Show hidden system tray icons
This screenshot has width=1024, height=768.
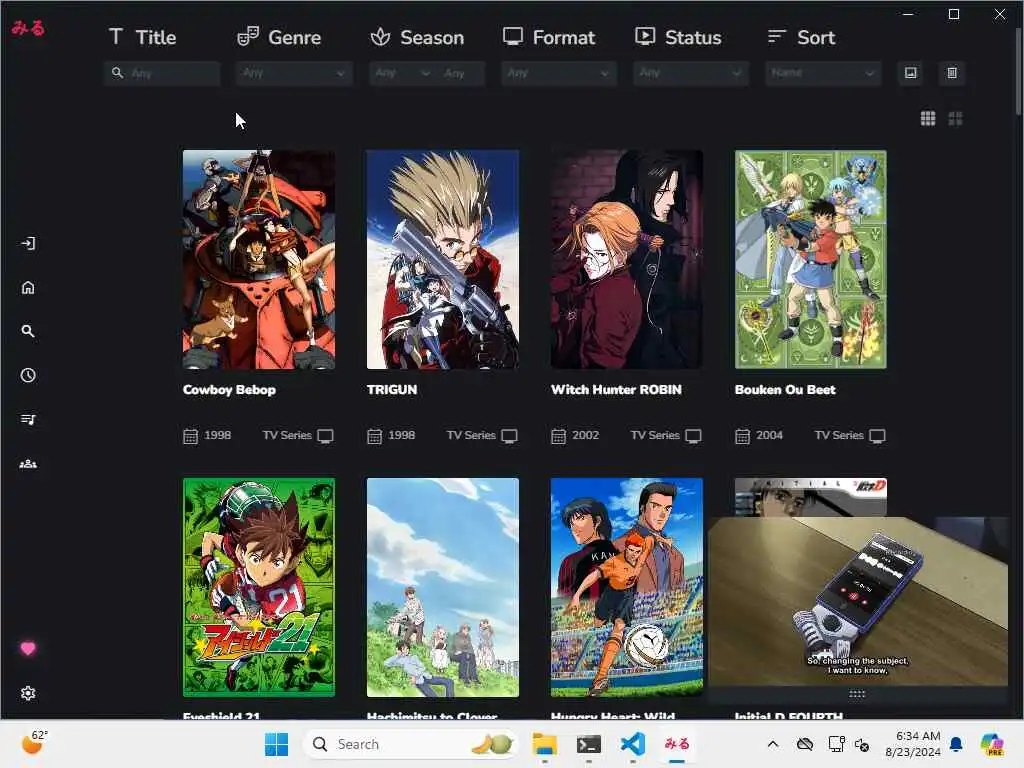pyautogui.click(x=773, y=744)
